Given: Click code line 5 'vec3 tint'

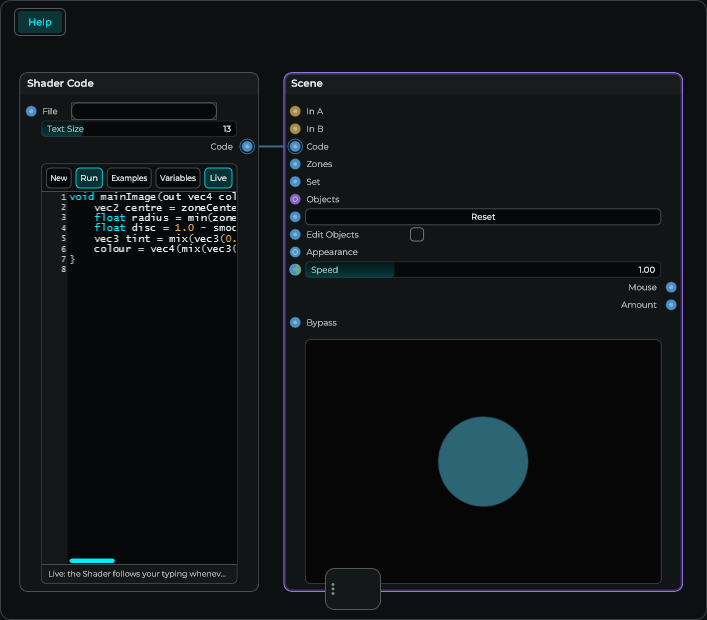Looking at the screenshot, I should (165, 239).
